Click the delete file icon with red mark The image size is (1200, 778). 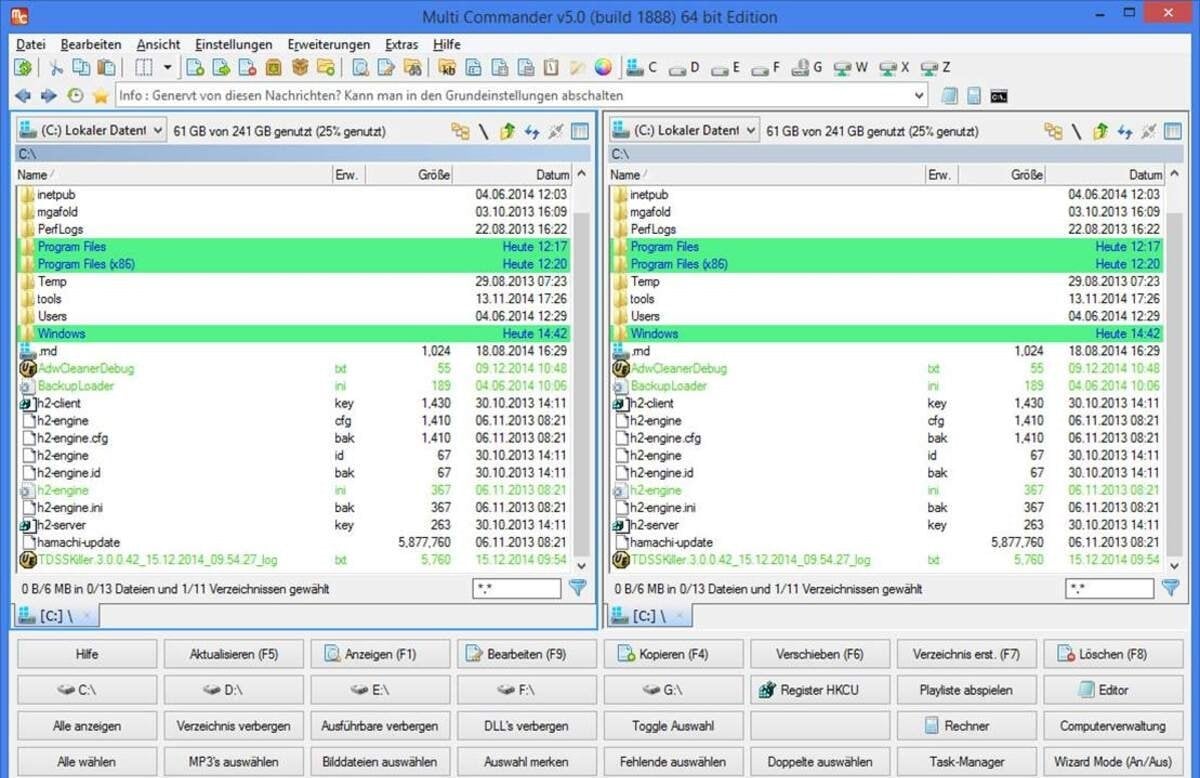(x=247, y=68)
